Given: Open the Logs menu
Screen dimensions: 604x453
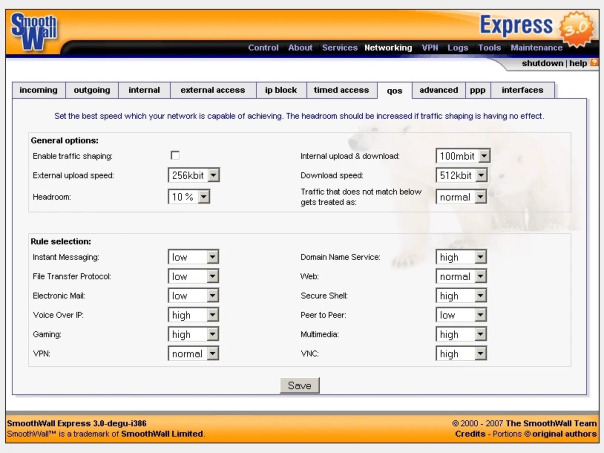Looking at the screenshot, I should coord(458,48).
